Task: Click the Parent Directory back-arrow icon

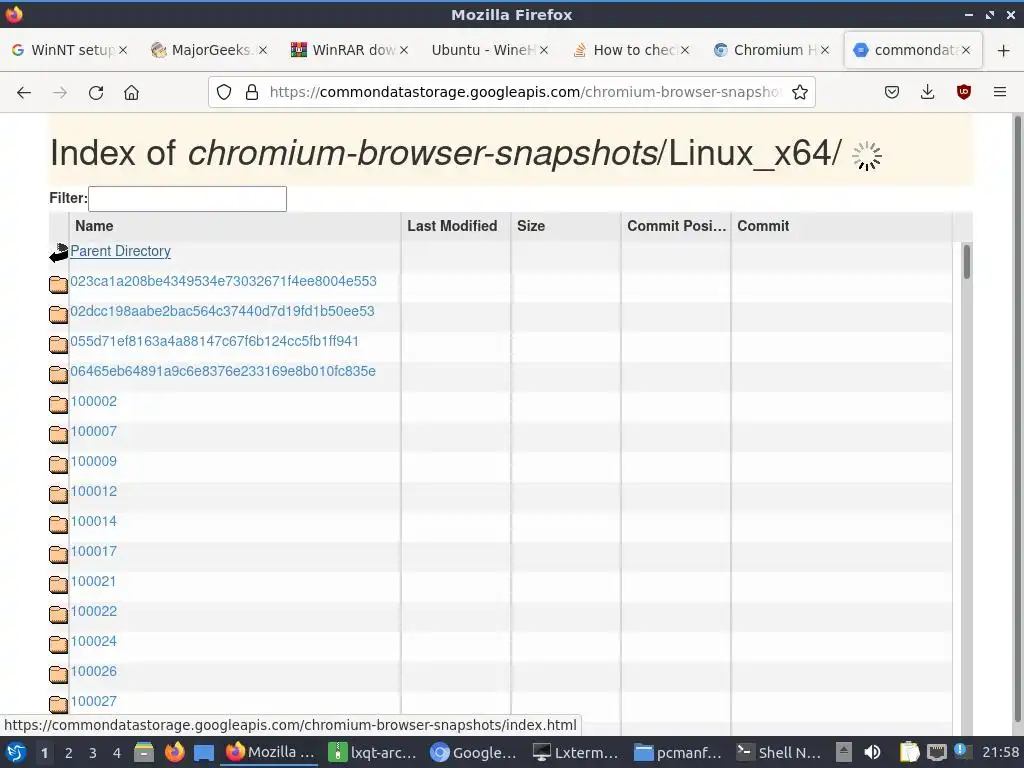Action: point(58,253)
